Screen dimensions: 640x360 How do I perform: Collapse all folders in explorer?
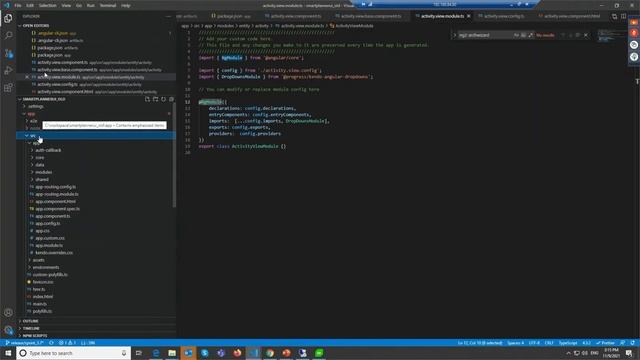click(x=171, y=99)
